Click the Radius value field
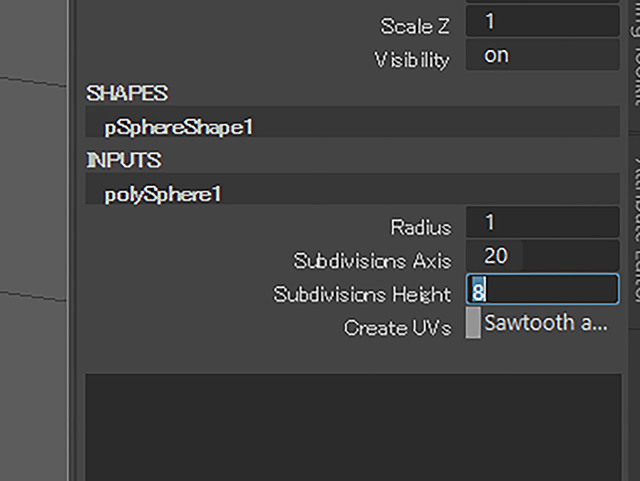640x481 pixels. 542,223
